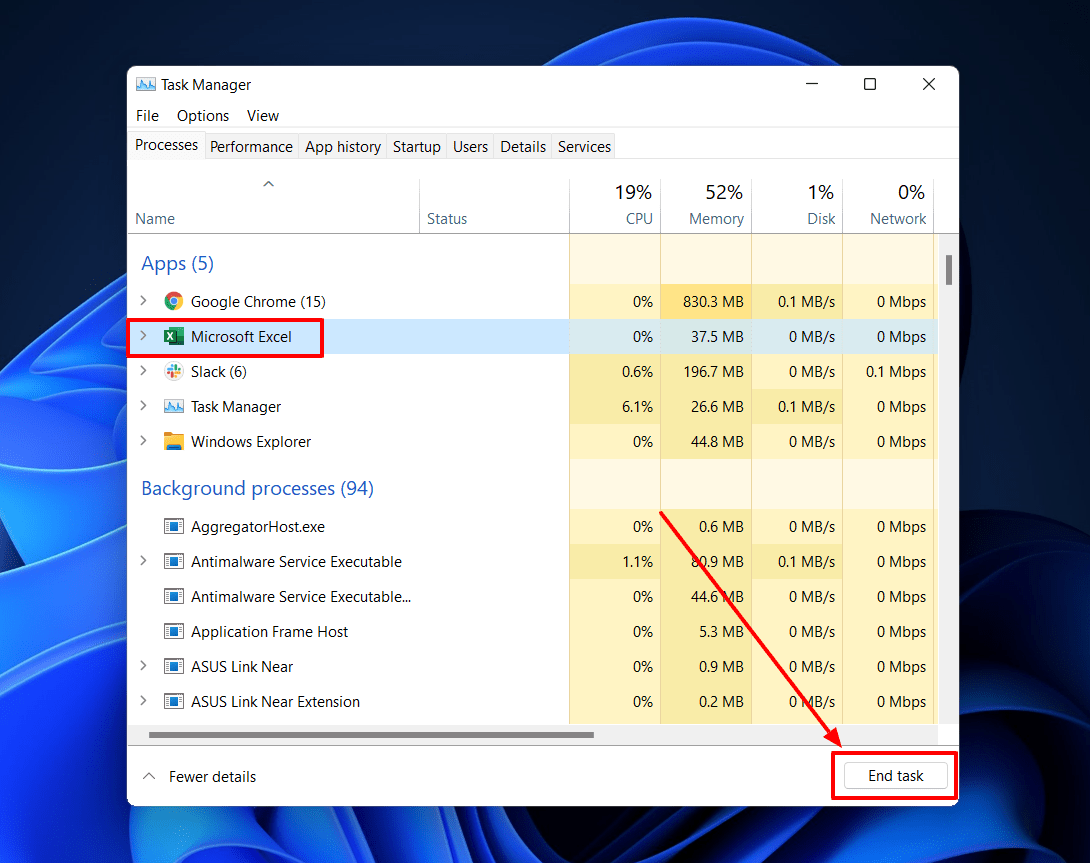Click Slack's 0.1 Mbps network value
Image resolution: width=1090 pixels, height=863 pixels.
895,372
